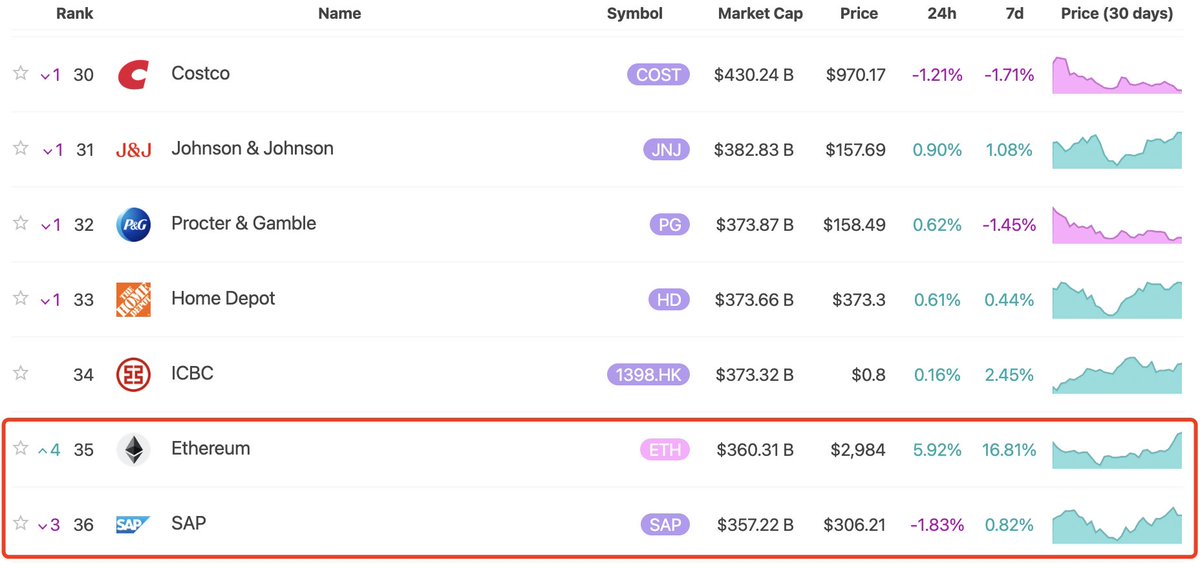View SAP 30-day price chart
Viewport: 1200px width, 569px height.
point(1117,525)
